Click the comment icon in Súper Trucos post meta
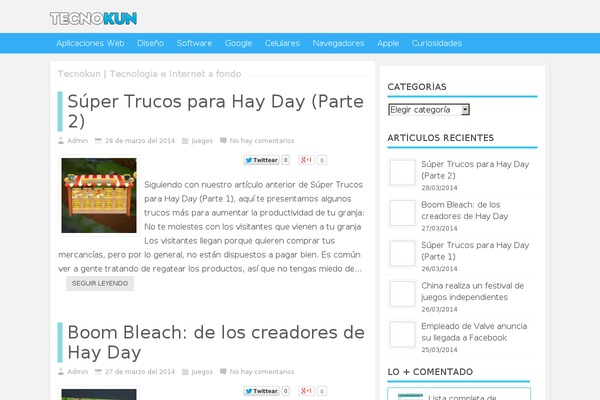This screenshot has height=400, width=600. point(223,140)
